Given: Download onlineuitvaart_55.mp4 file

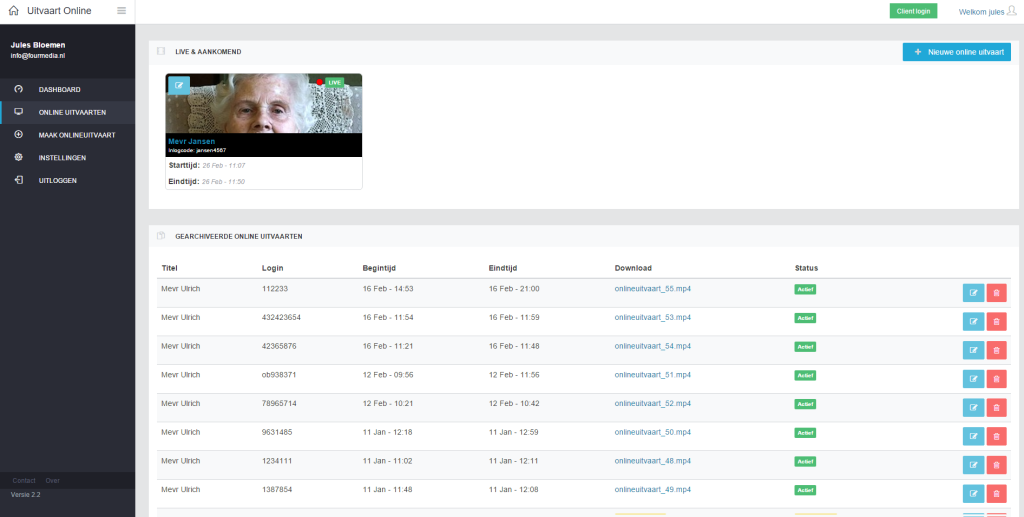Looking at the screenshot, I should pyautogui.click(x=652, y=288).
